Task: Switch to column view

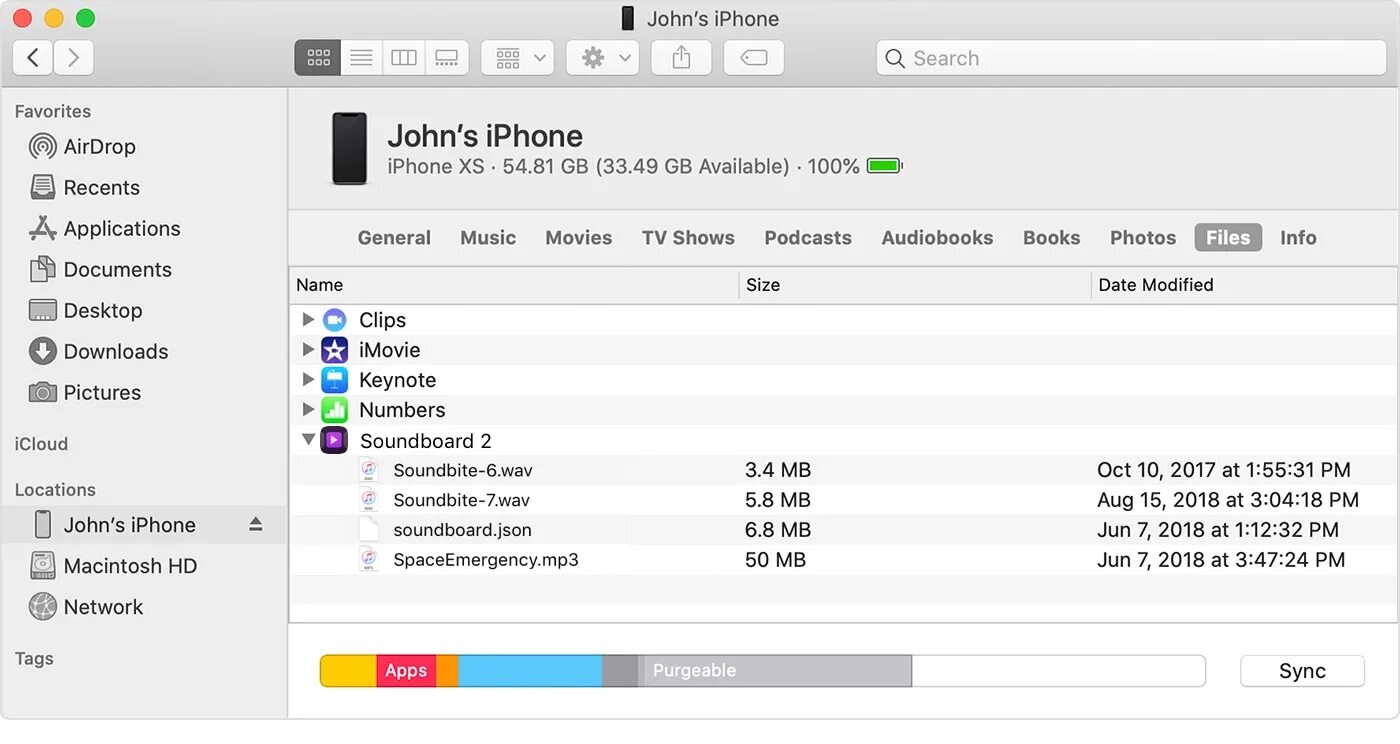Action: coord(404,58)
